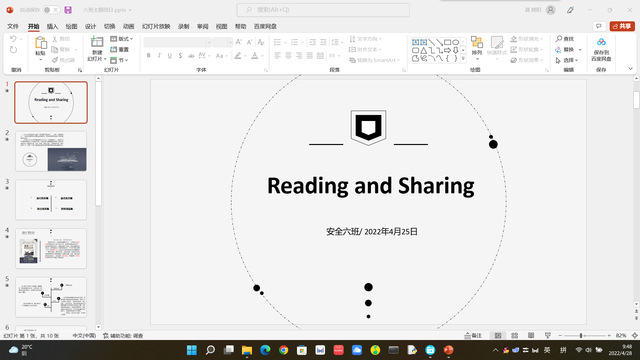
Task: Click the fit slide to window icon
Action: [x=635, y=336]
